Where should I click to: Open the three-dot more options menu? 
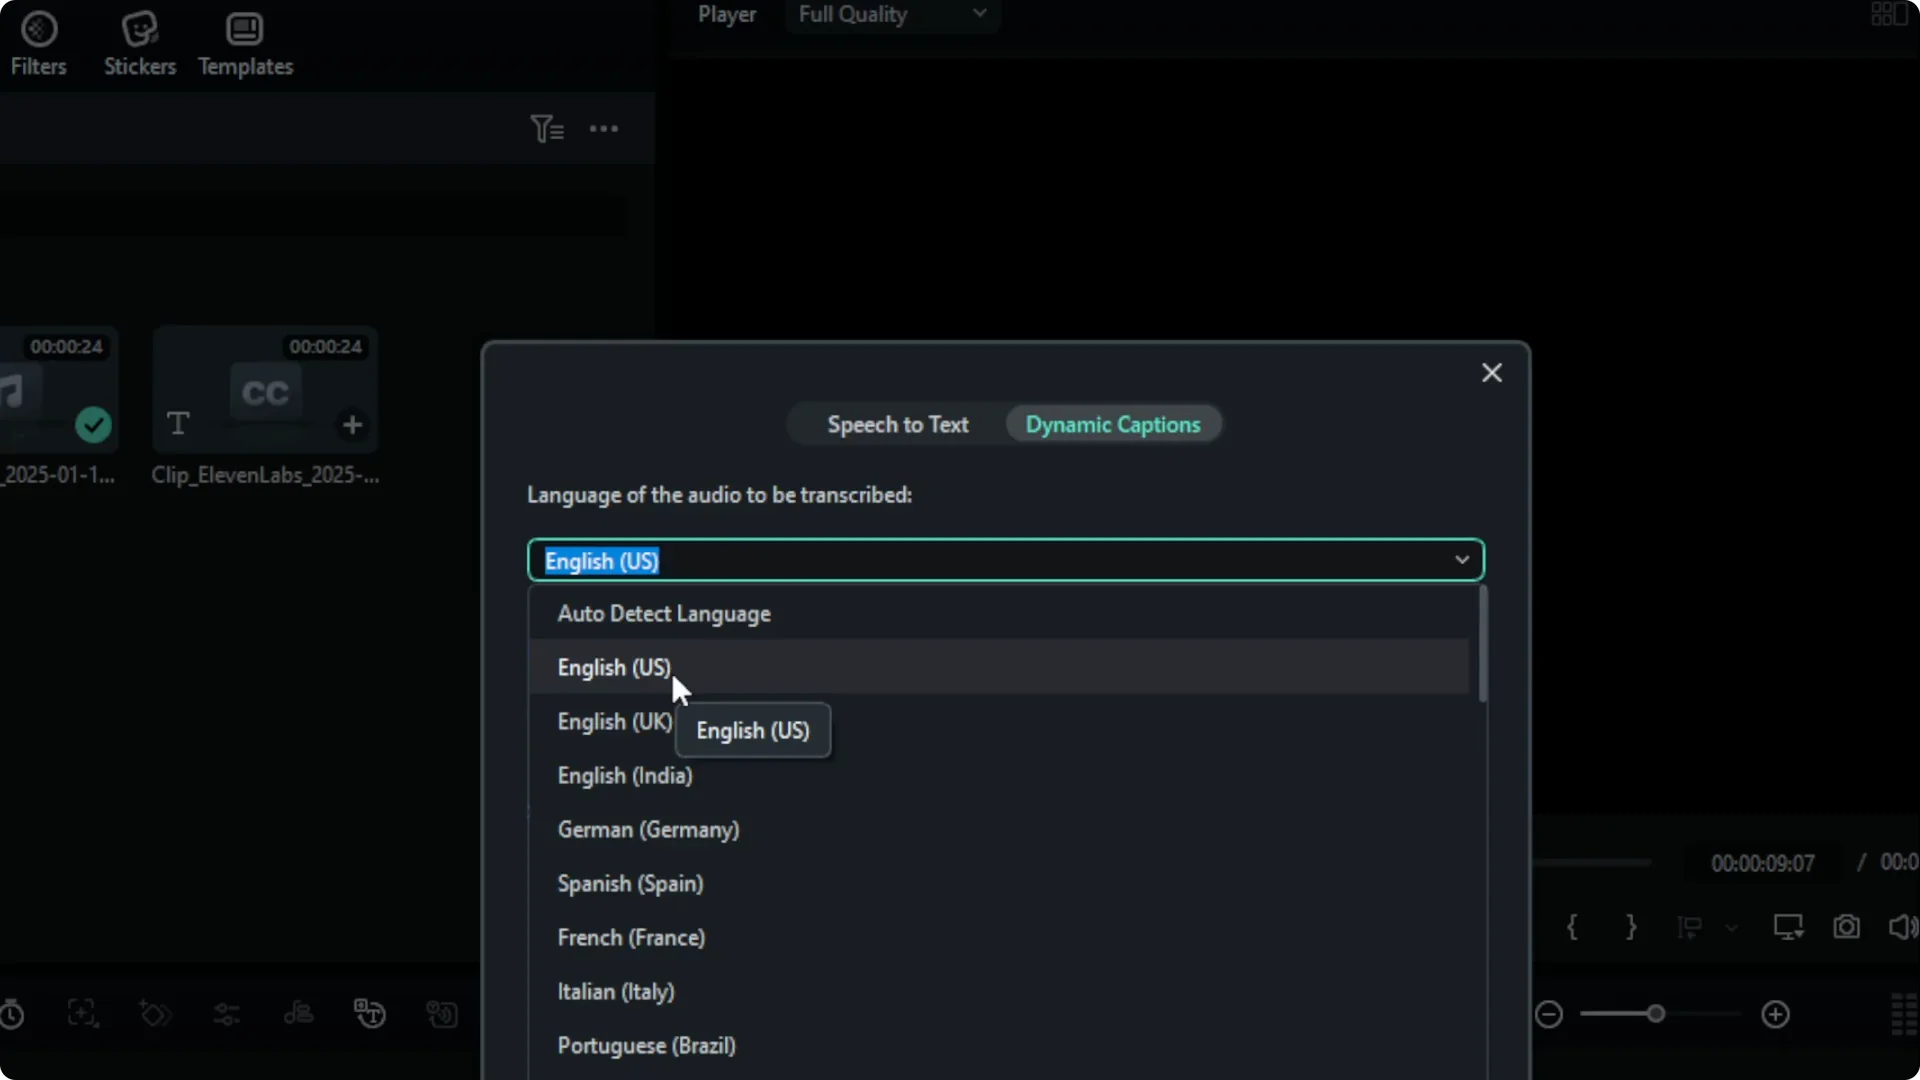(x=604, y=129)
